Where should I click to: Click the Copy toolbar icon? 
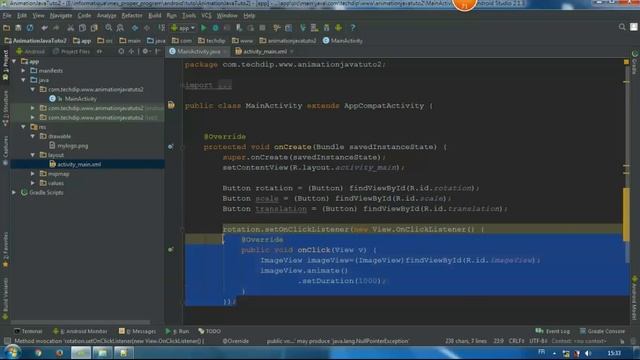82,28
